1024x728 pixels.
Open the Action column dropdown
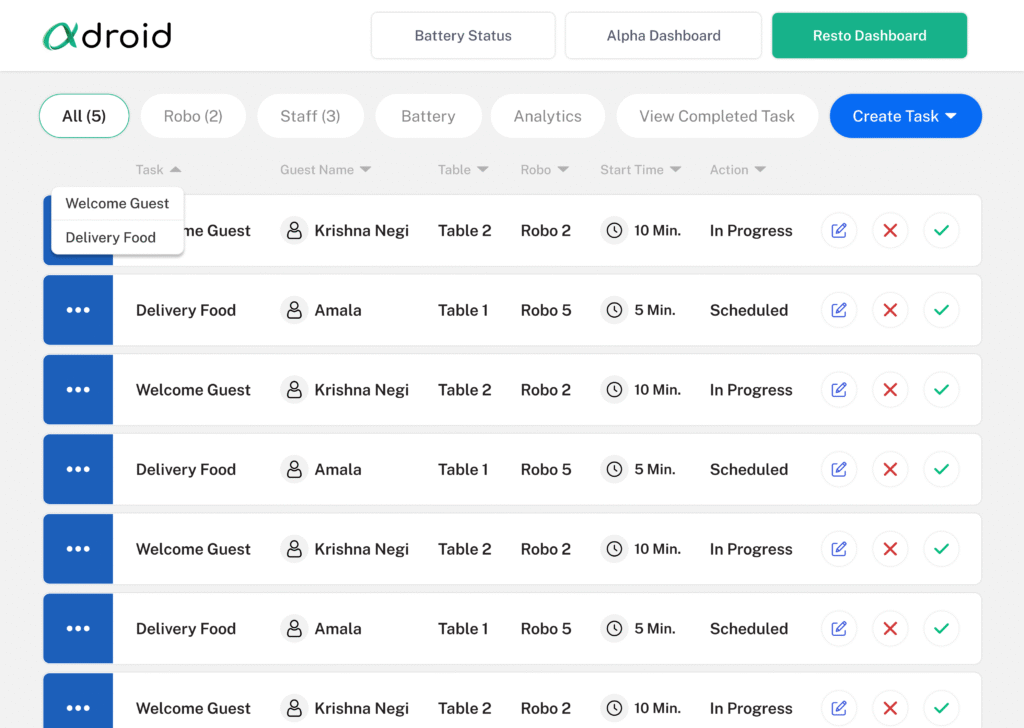[761, 170]
